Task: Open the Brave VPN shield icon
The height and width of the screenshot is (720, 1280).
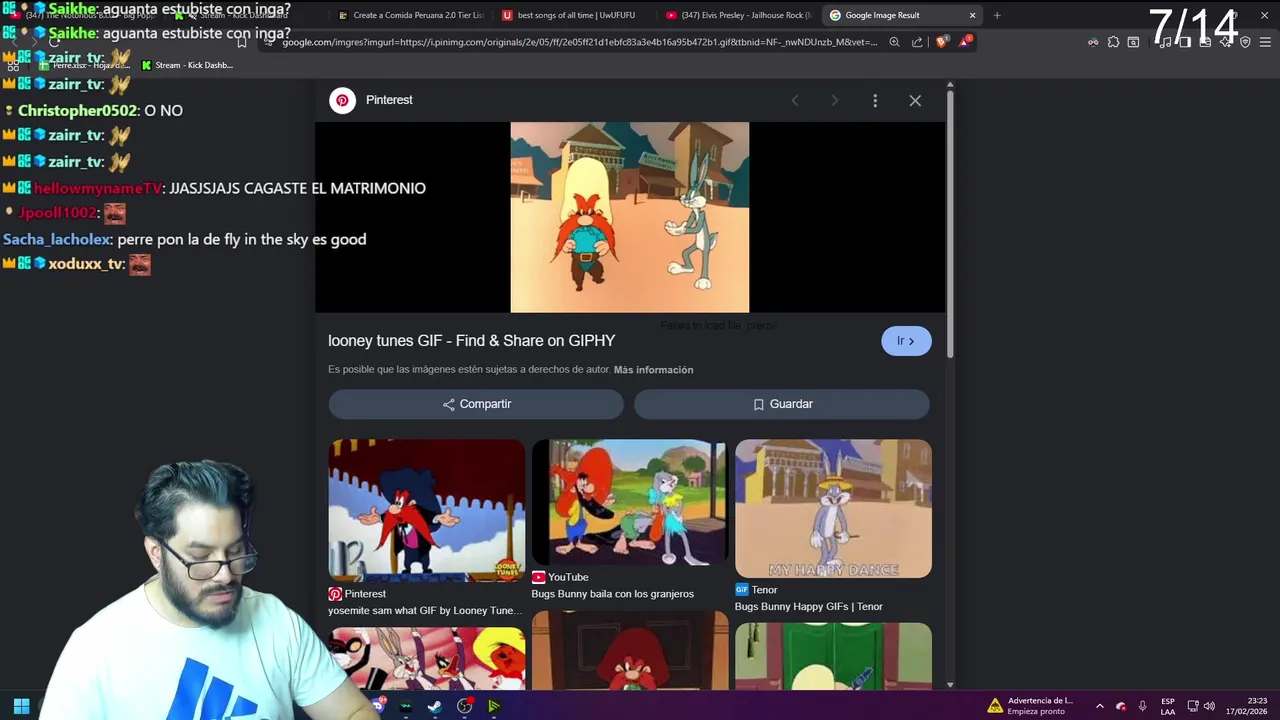Action: coord(1245,42)
